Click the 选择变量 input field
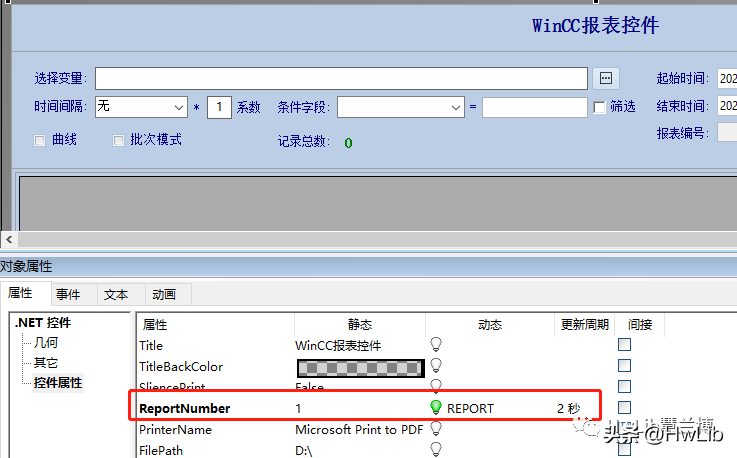The height and width of the screenshot is (458, 737). pos(340,79)
